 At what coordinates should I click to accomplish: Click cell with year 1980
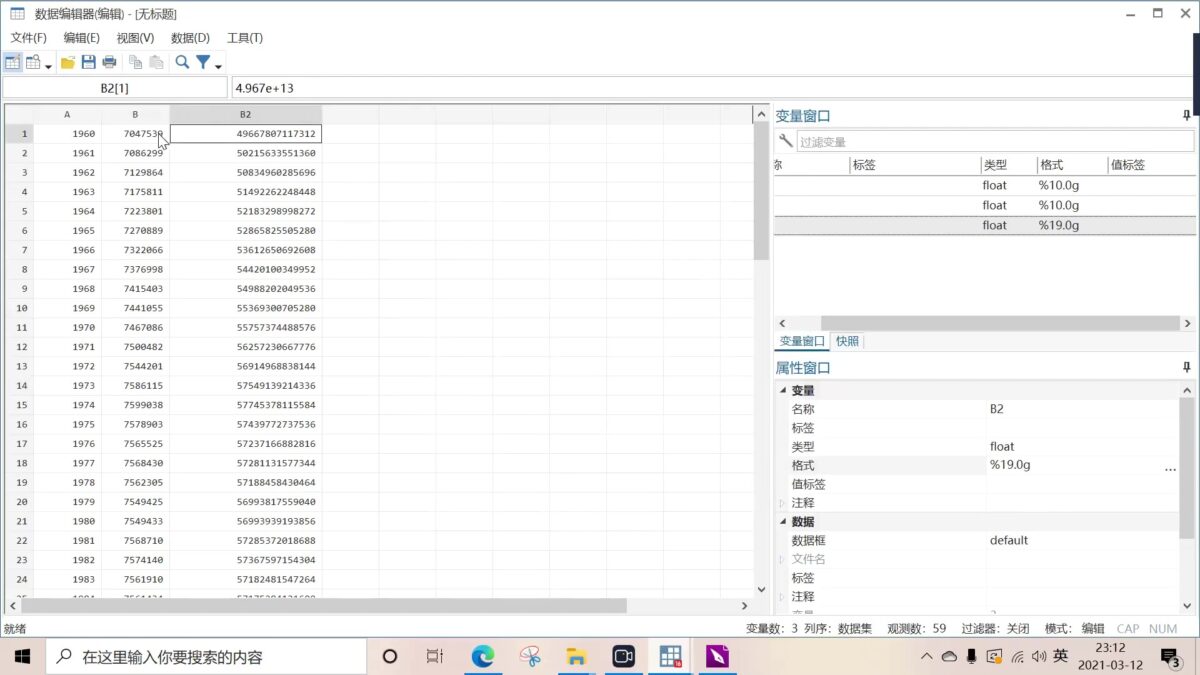point(67,521)
